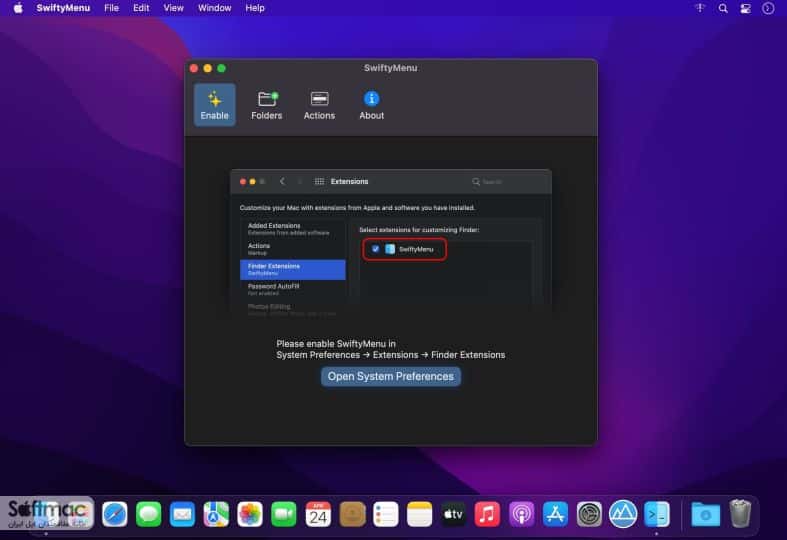The width and height of the screenshot is (787, 540).
Task: Open System Preferences gear in the Dock
Action: (x=589, y=514)
